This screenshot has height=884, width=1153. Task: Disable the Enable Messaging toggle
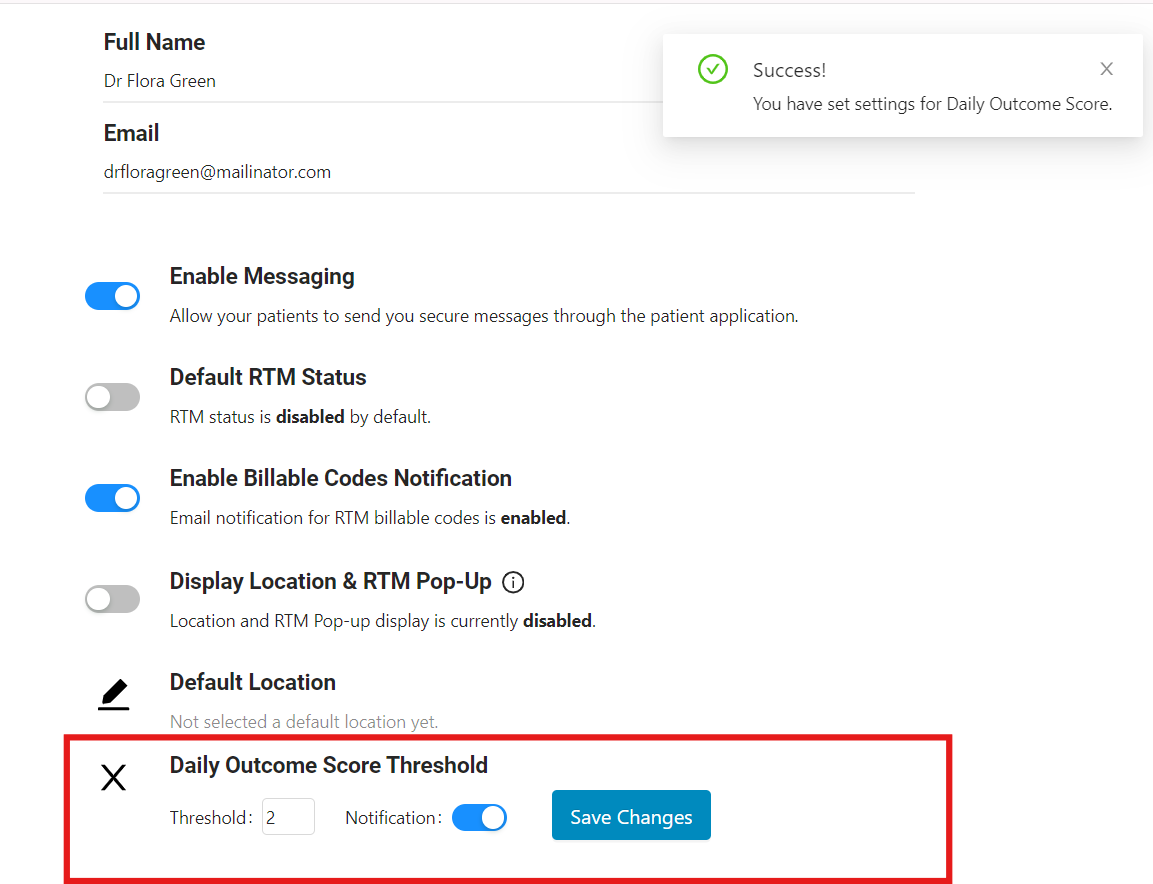pyautogui.click(x=112, y=296)
